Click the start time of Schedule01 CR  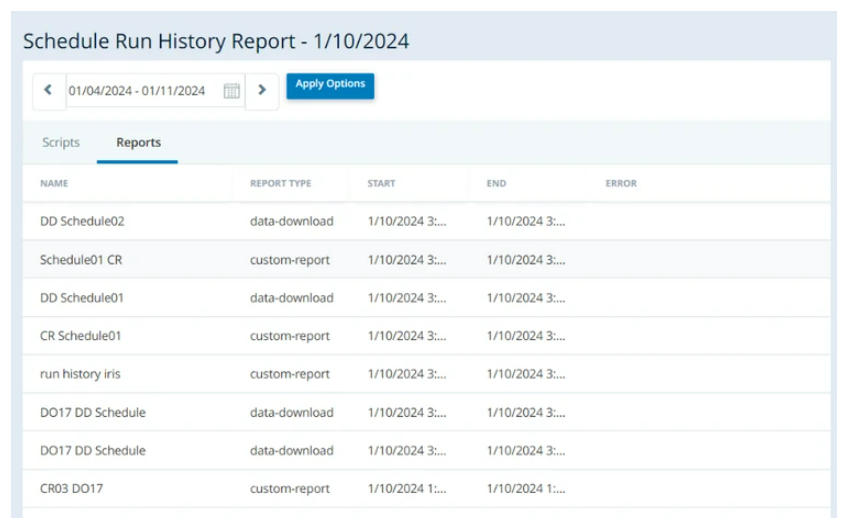click(x=407, y=260)
